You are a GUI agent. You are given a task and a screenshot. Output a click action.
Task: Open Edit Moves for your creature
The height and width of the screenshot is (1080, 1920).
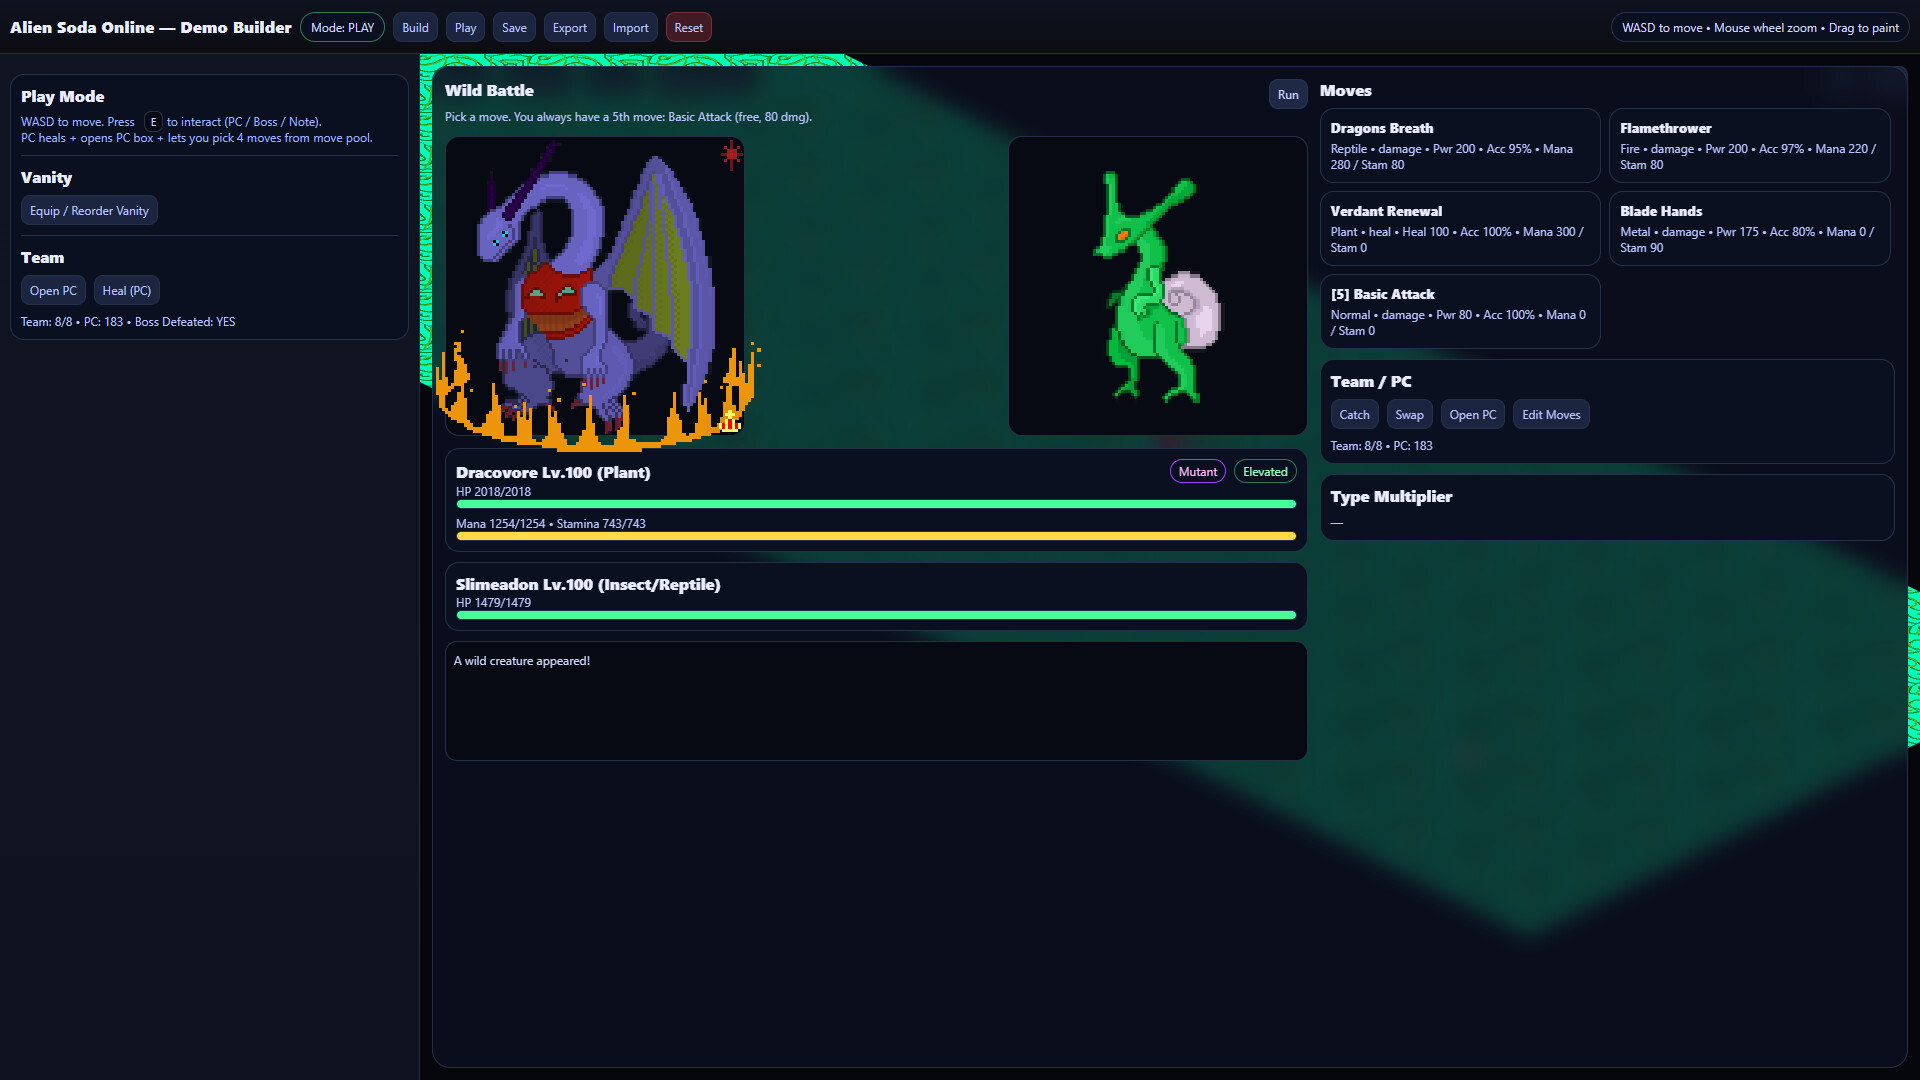1550,414
